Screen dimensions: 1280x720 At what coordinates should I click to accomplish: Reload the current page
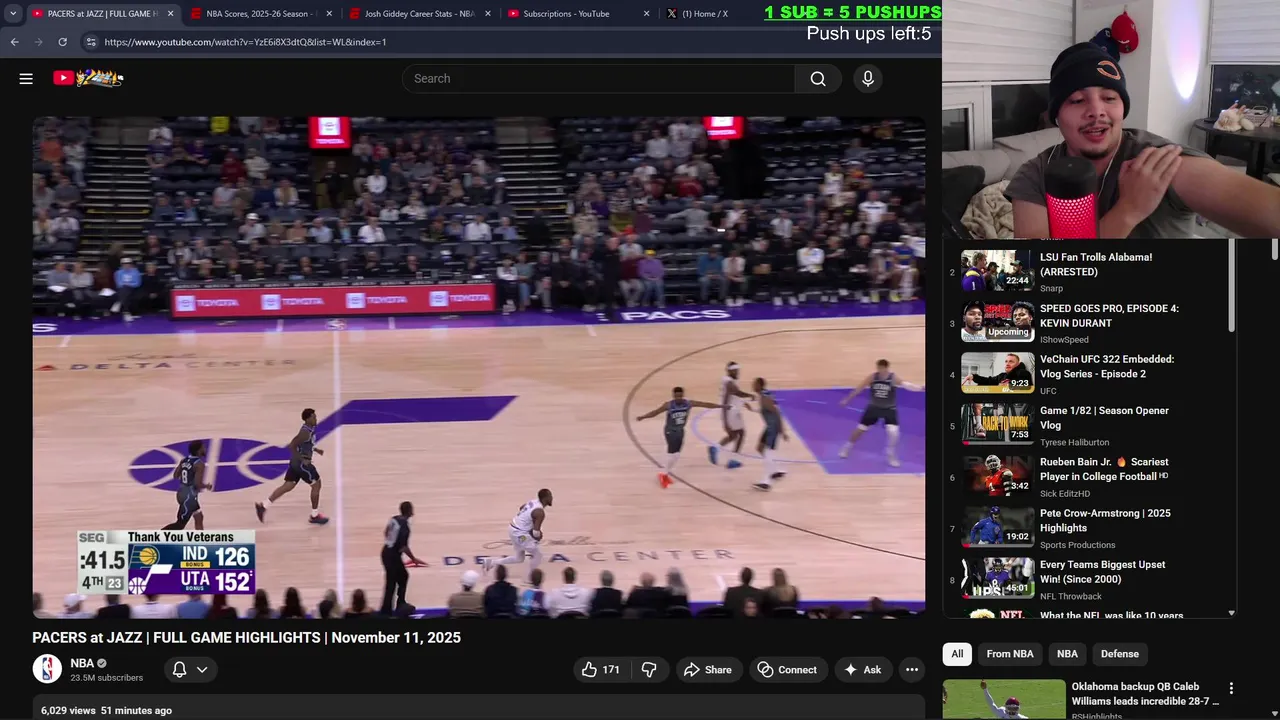pyautogui.click(x=62, y=42)
